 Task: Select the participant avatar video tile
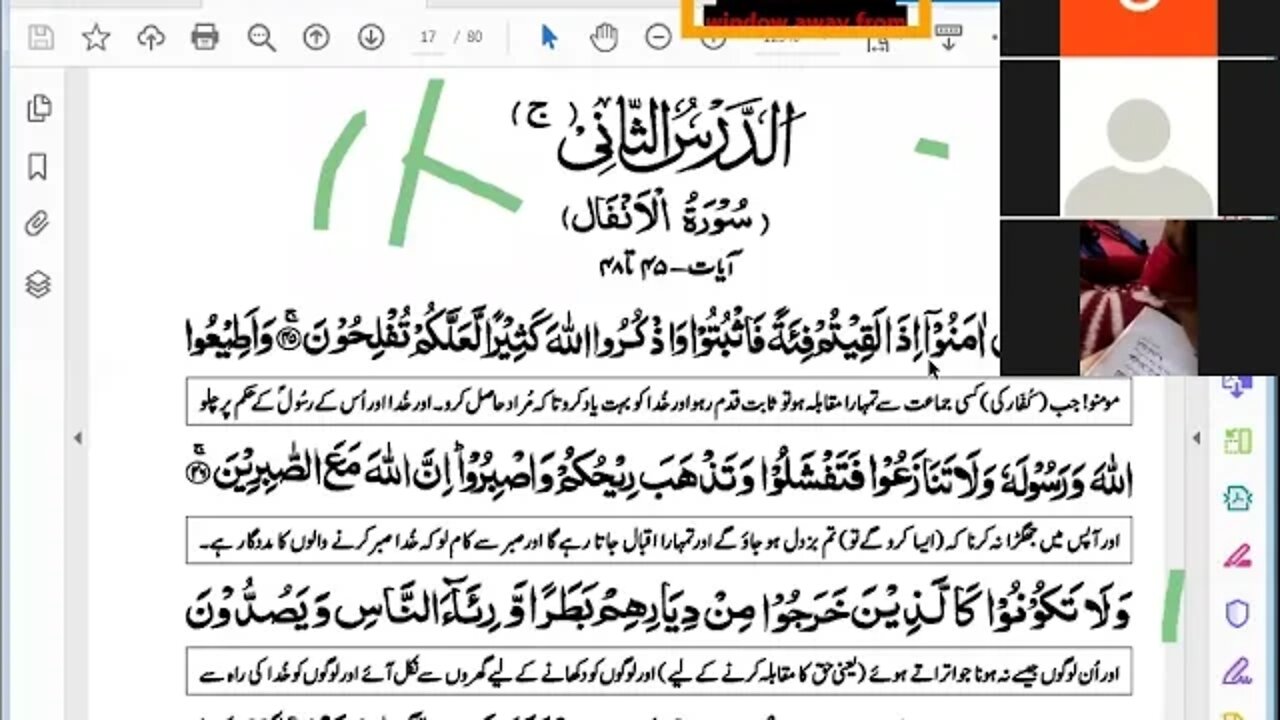(x=1138, y=138)
